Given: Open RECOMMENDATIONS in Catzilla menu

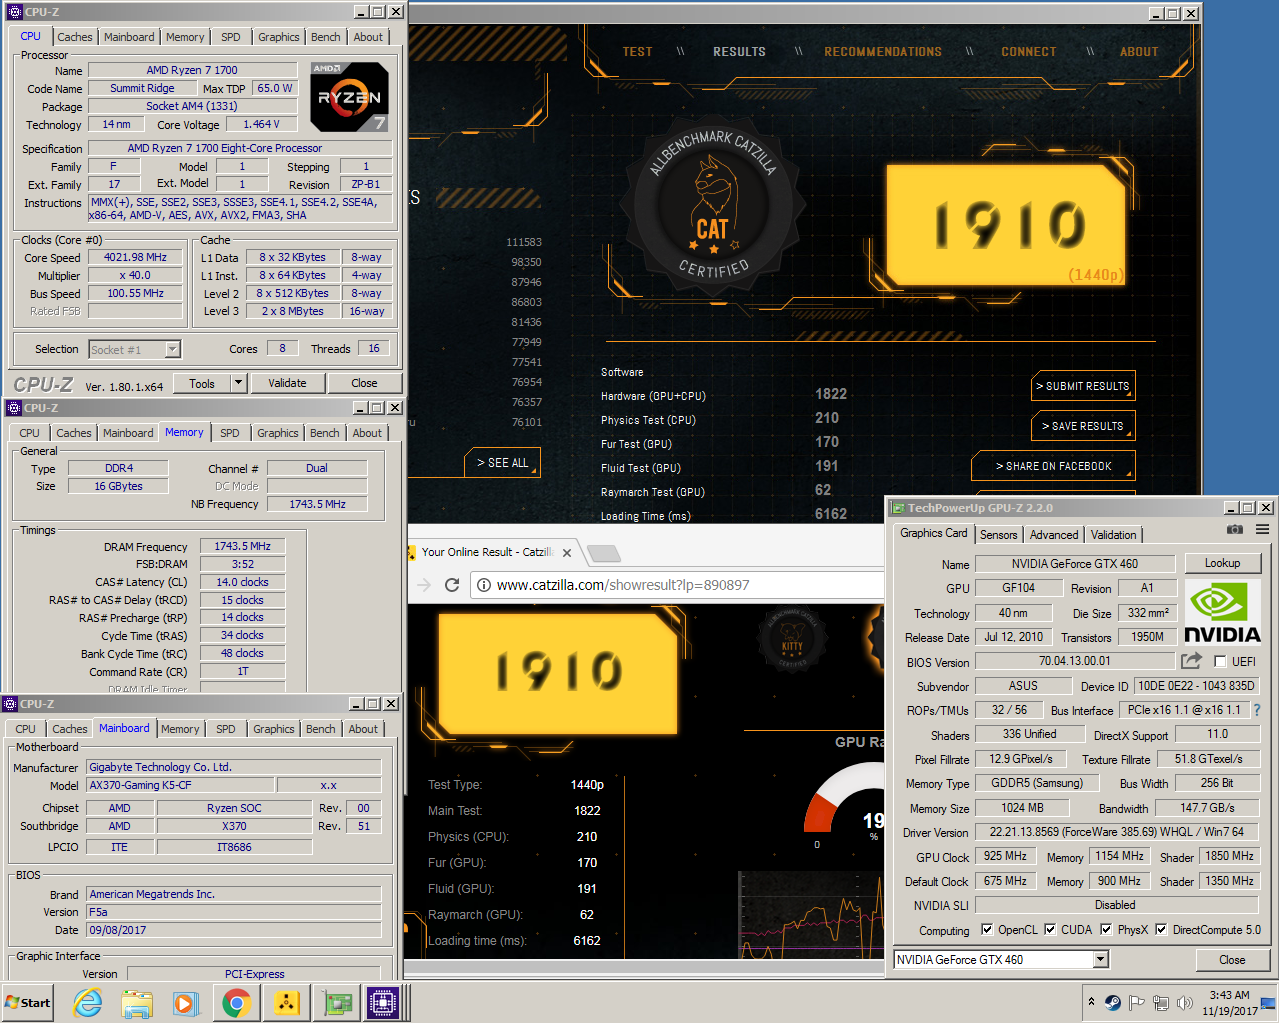Looking at the screenshot, I should (x=883, y=52).
